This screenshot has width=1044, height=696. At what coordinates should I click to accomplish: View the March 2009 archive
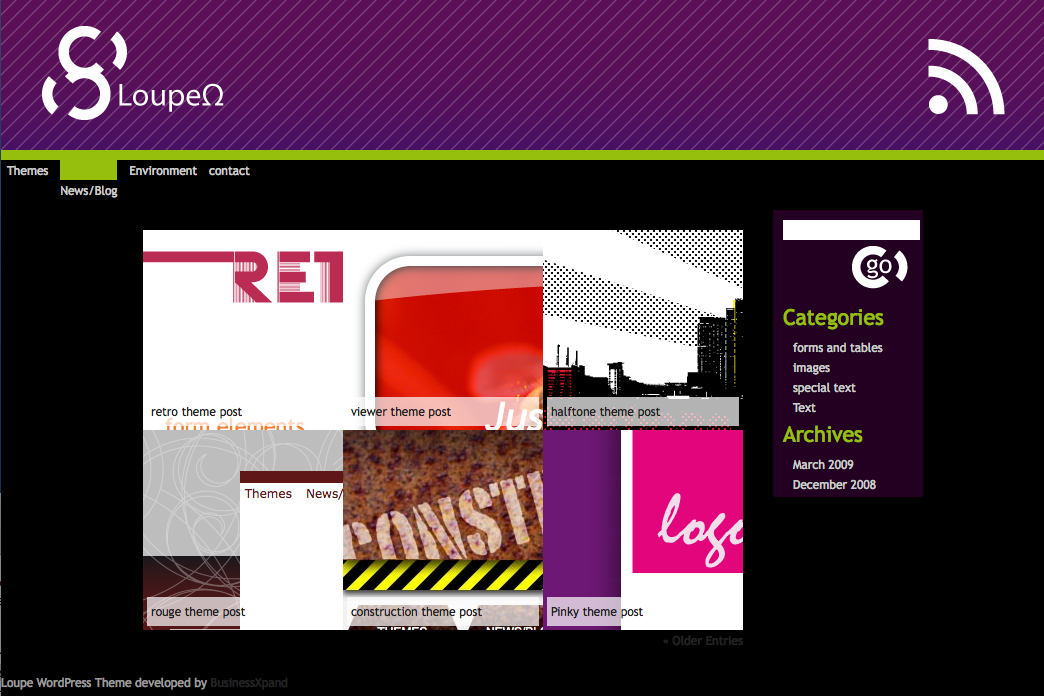coord(823,465)
